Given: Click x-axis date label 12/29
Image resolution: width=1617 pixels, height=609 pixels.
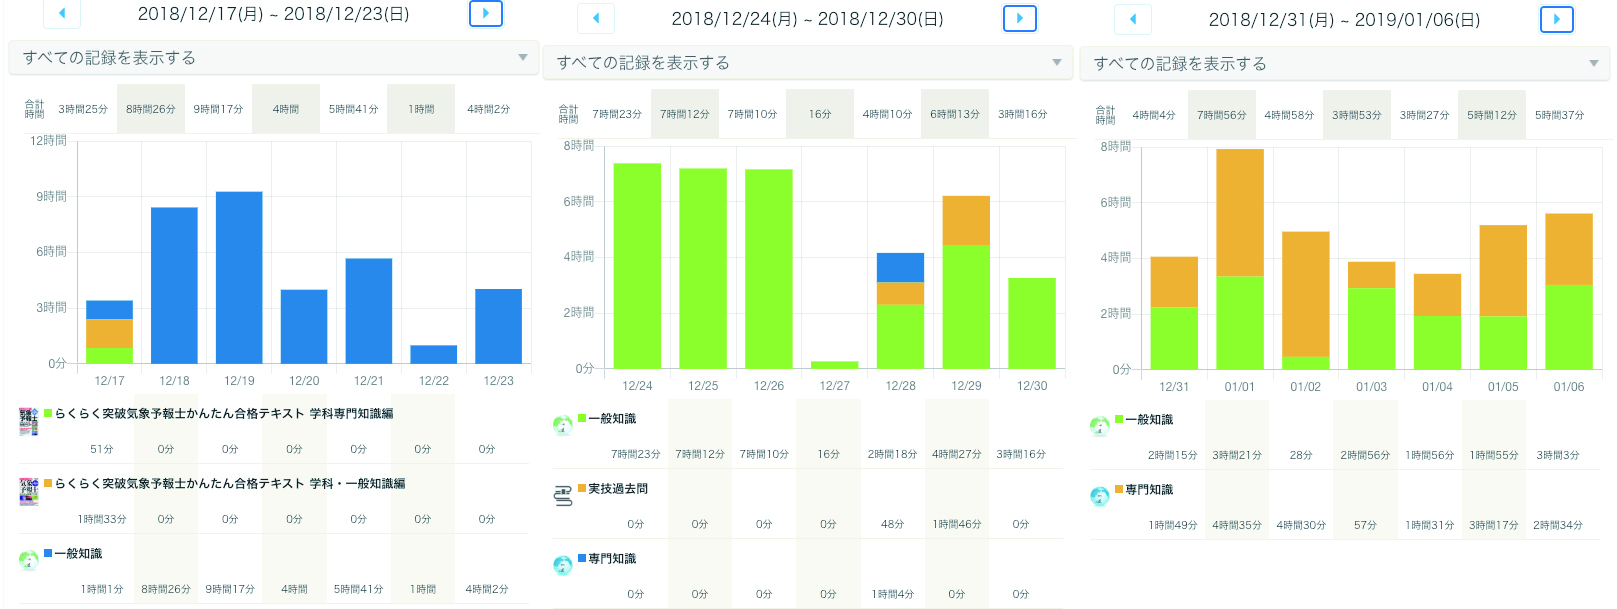Looking at the screenshot, I should [966, 386].
